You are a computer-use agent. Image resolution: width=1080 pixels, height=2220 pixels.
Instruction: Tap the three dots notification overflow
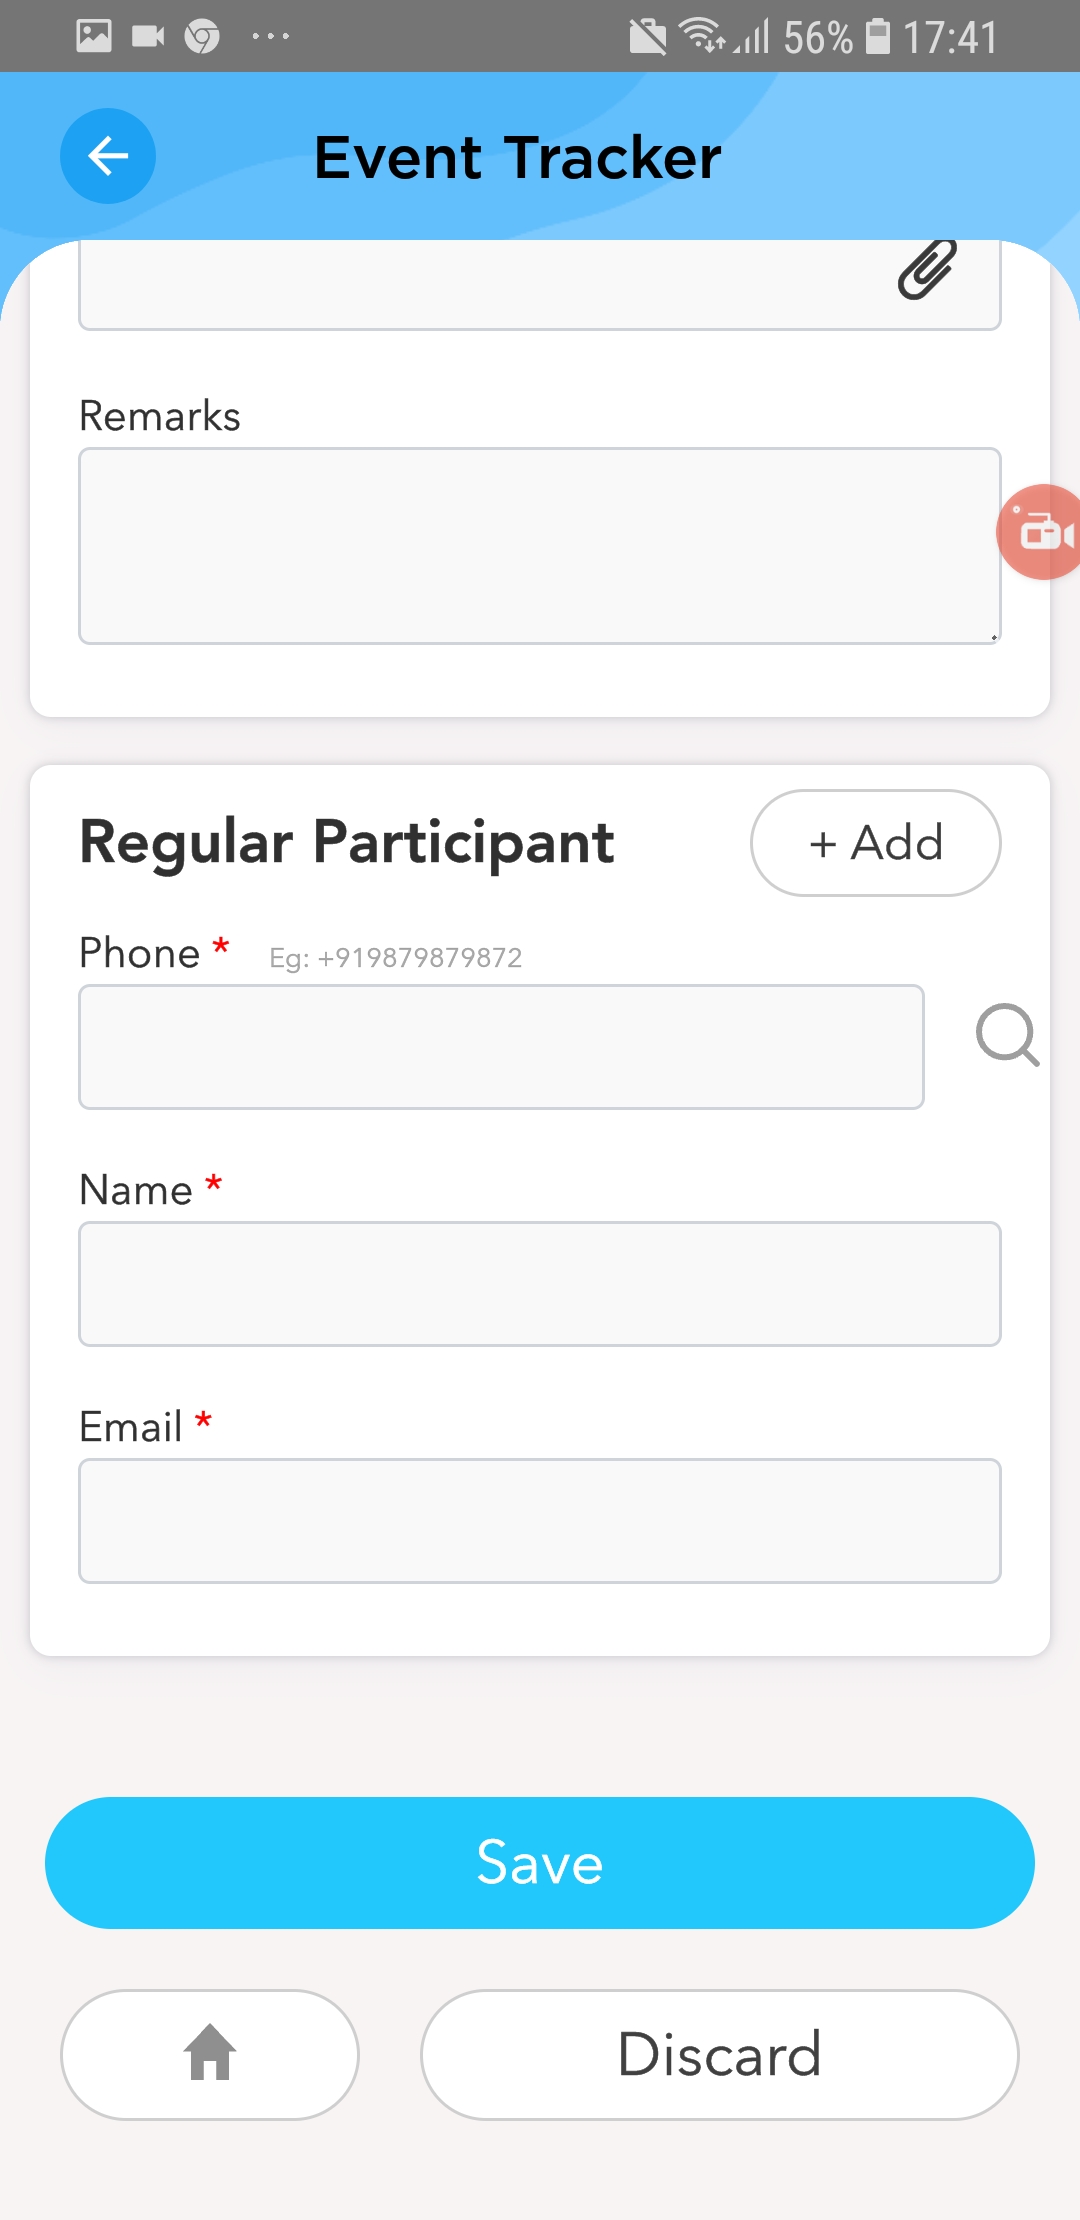(x=271, y=37)
